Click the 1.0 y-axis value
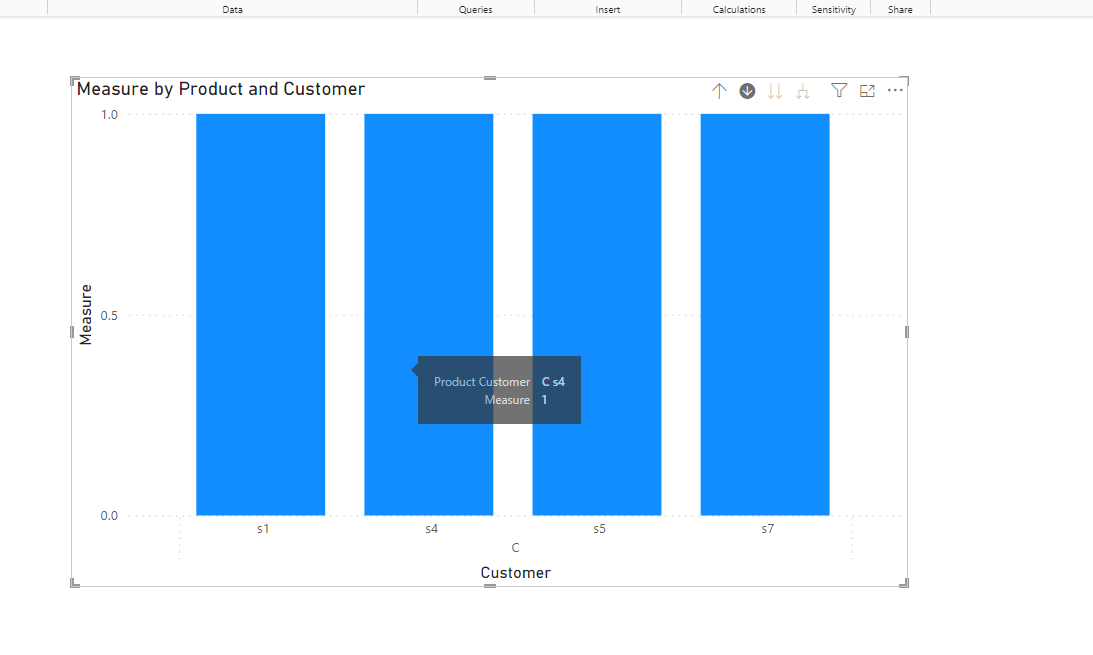The image size is (1093, 655). pos(109,114)
